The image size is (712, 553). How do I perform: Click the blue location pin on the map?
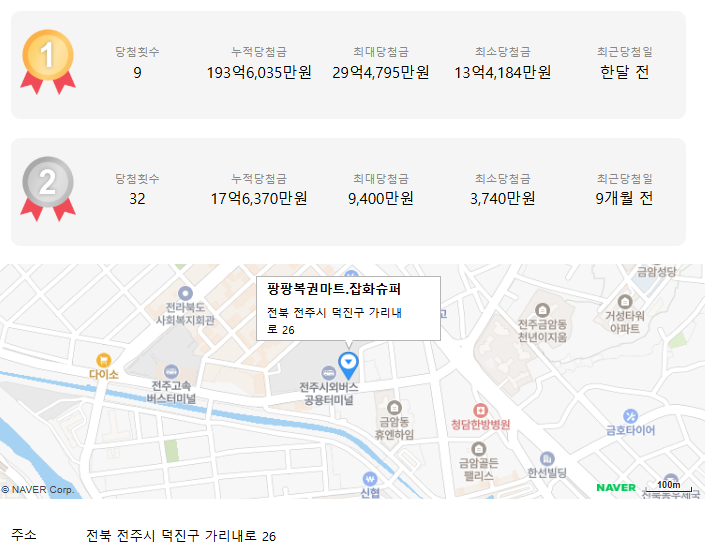348,366
